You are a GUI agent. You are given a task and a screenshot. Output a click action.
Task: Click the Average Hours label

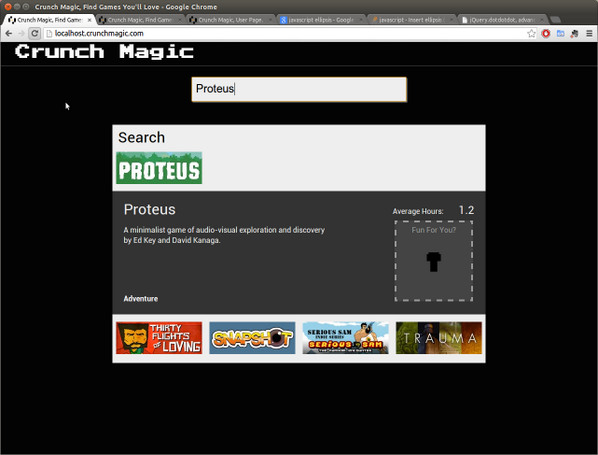[x=418, y=211]
